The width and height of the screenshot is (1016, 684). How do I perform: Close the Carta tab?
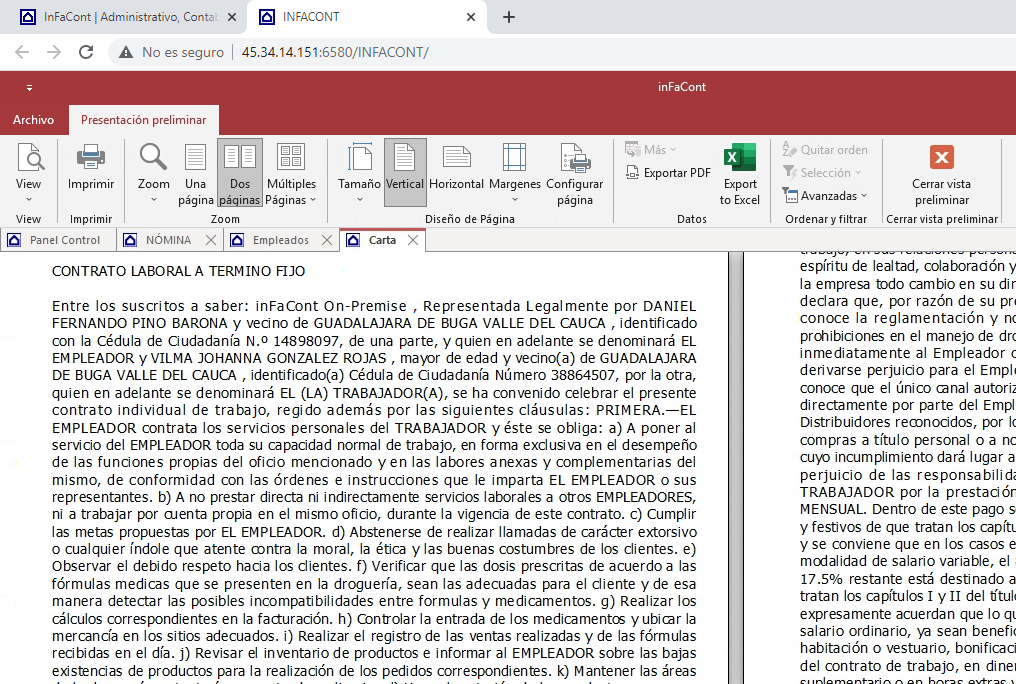(x=413, y=240)
